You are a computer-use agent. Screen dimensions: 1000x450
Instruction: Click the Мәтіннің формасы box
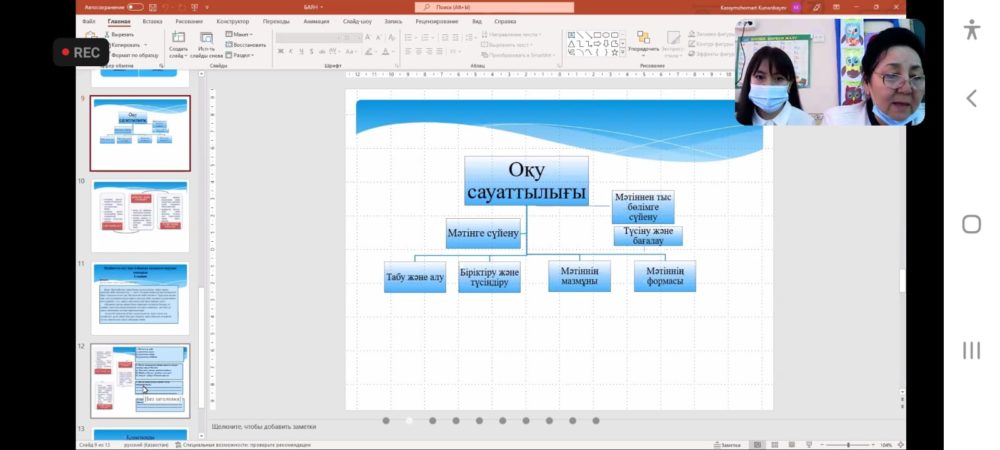665,277
